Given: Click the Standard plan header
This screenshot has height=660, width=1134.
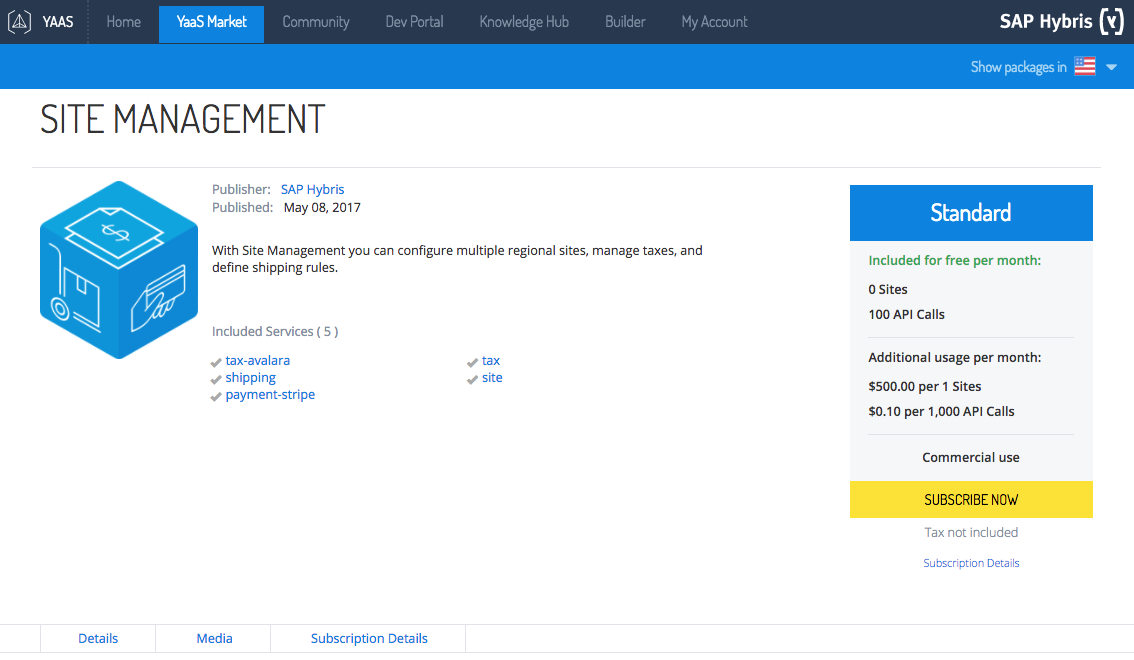Looking at the screenshot, I should point(971,213).
